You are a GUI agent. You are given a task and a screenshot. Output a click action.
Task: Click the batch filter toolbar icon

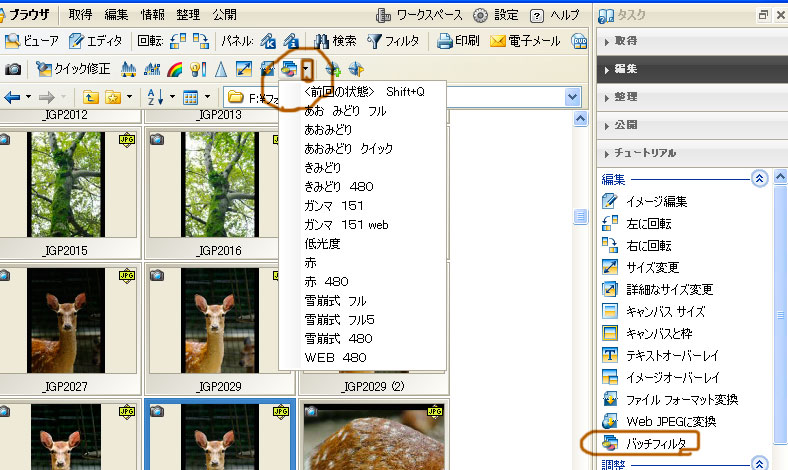tap(289, 69)
